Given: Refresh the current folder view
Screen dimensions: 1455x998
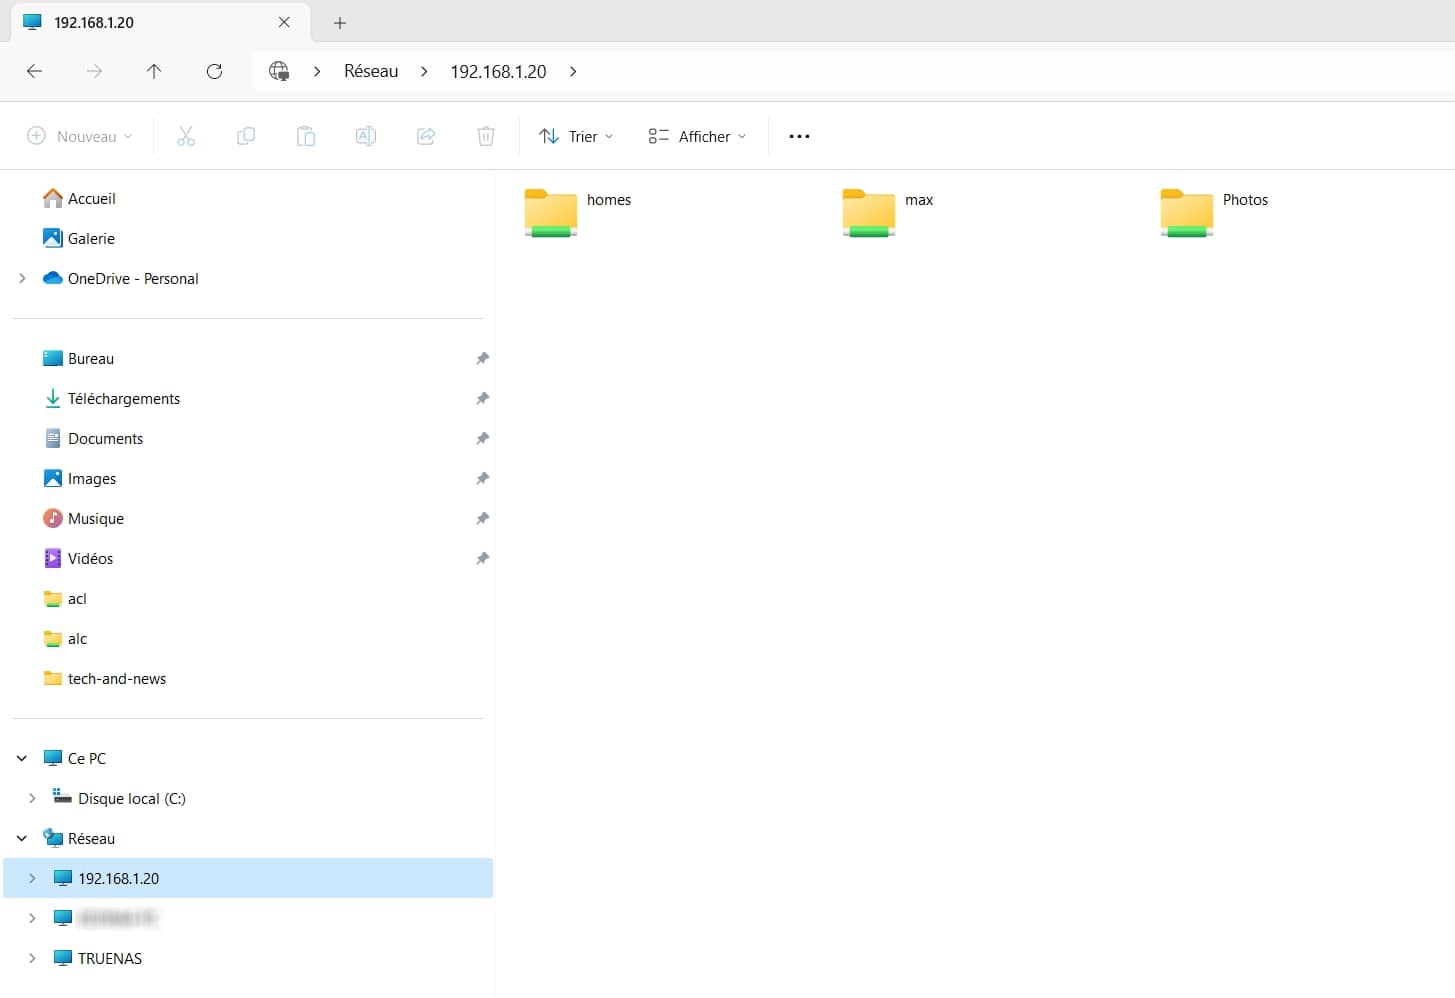Looking at the screenshot, I should pos(214,71).
